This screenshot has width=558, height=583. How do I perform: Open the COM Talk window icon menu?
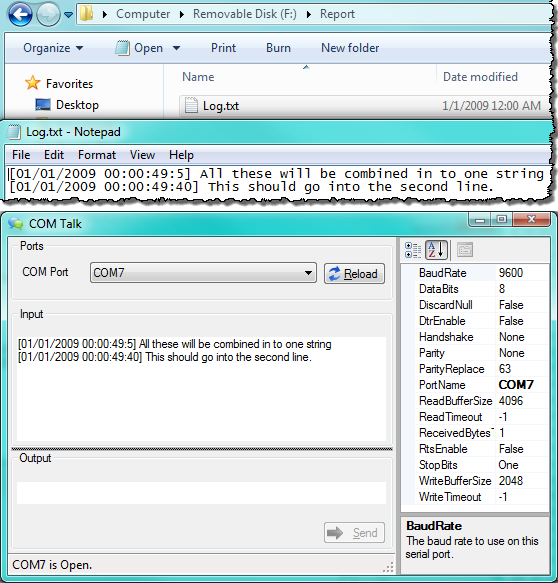[x=16, y=223]
